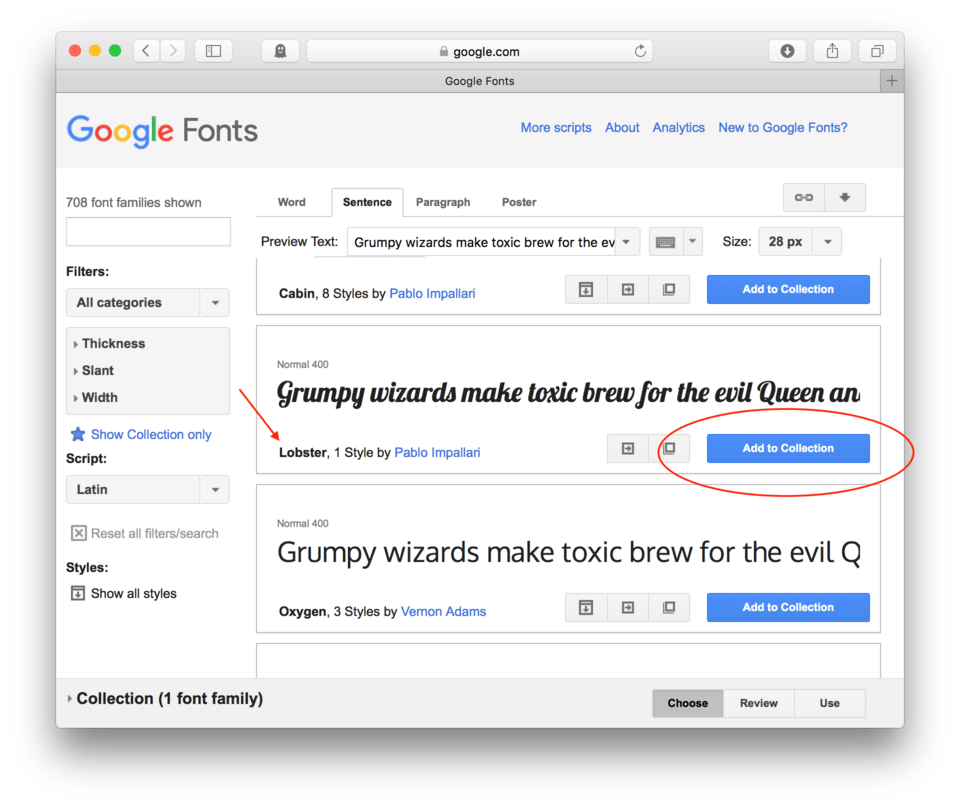Click the Google Fonts logo
This screenshot has height=808, width=960.
162,130
